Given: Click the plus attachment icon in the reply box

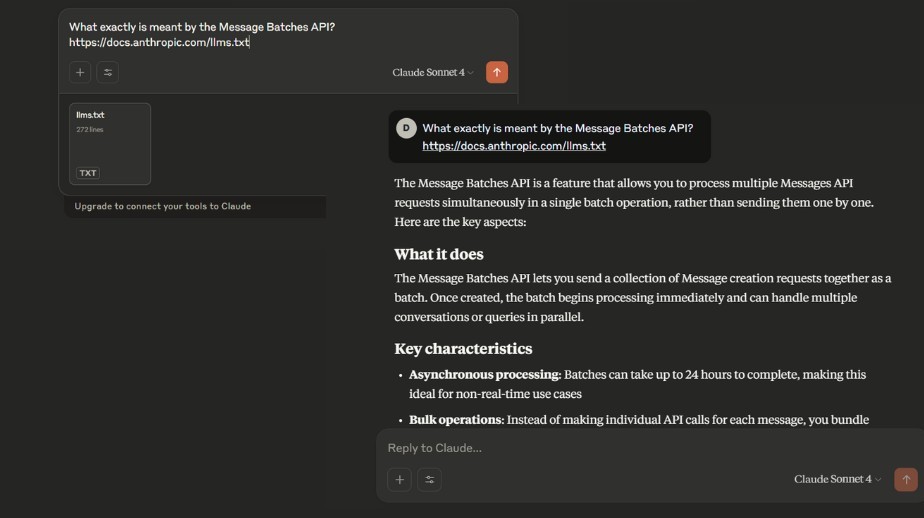Looking at the screenshot, I should pyautogui.click(x=400, y=480).
